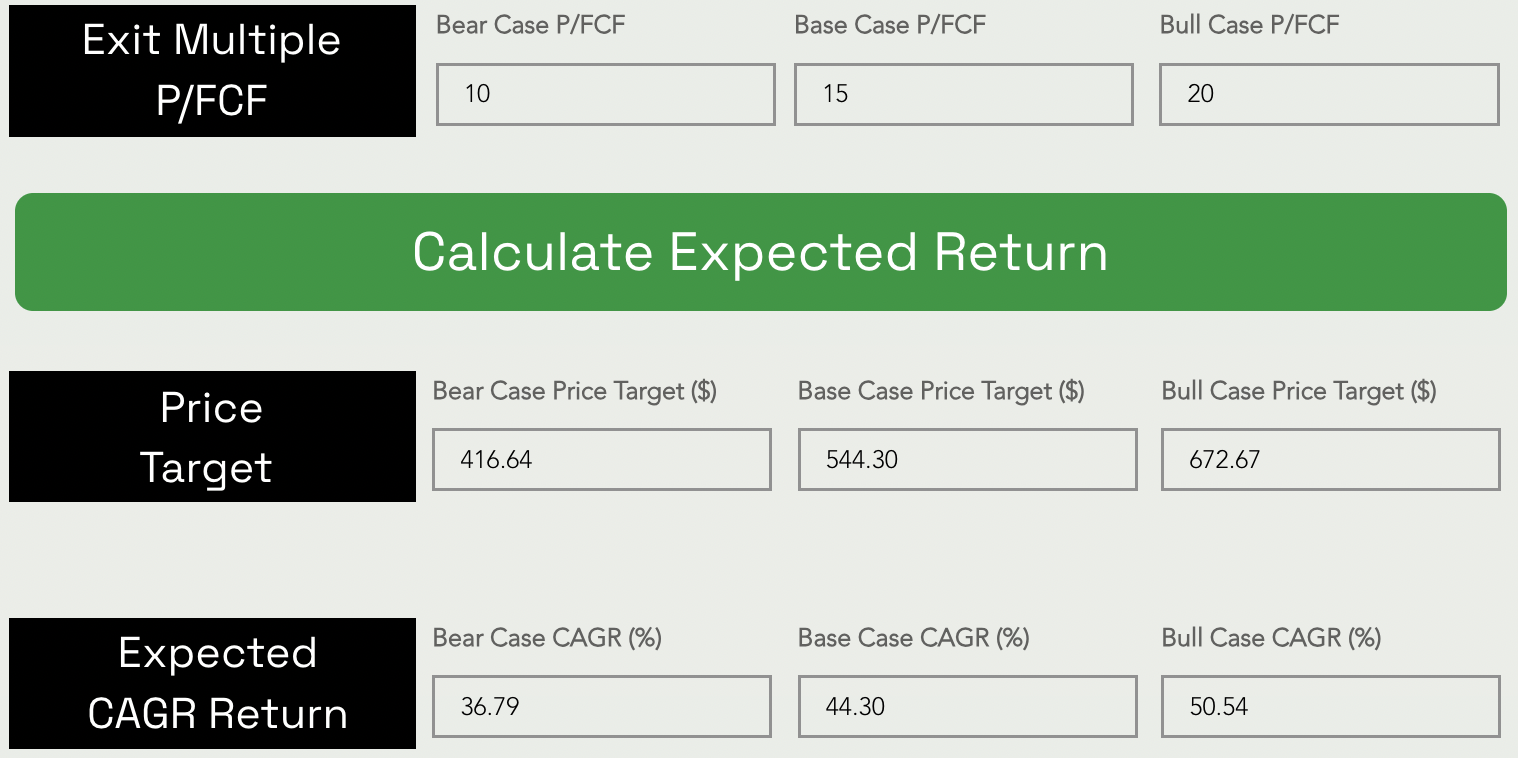The image size is (1518, 758).
Task: Focus the Bear Case P/FCF input
Action: 605,95
